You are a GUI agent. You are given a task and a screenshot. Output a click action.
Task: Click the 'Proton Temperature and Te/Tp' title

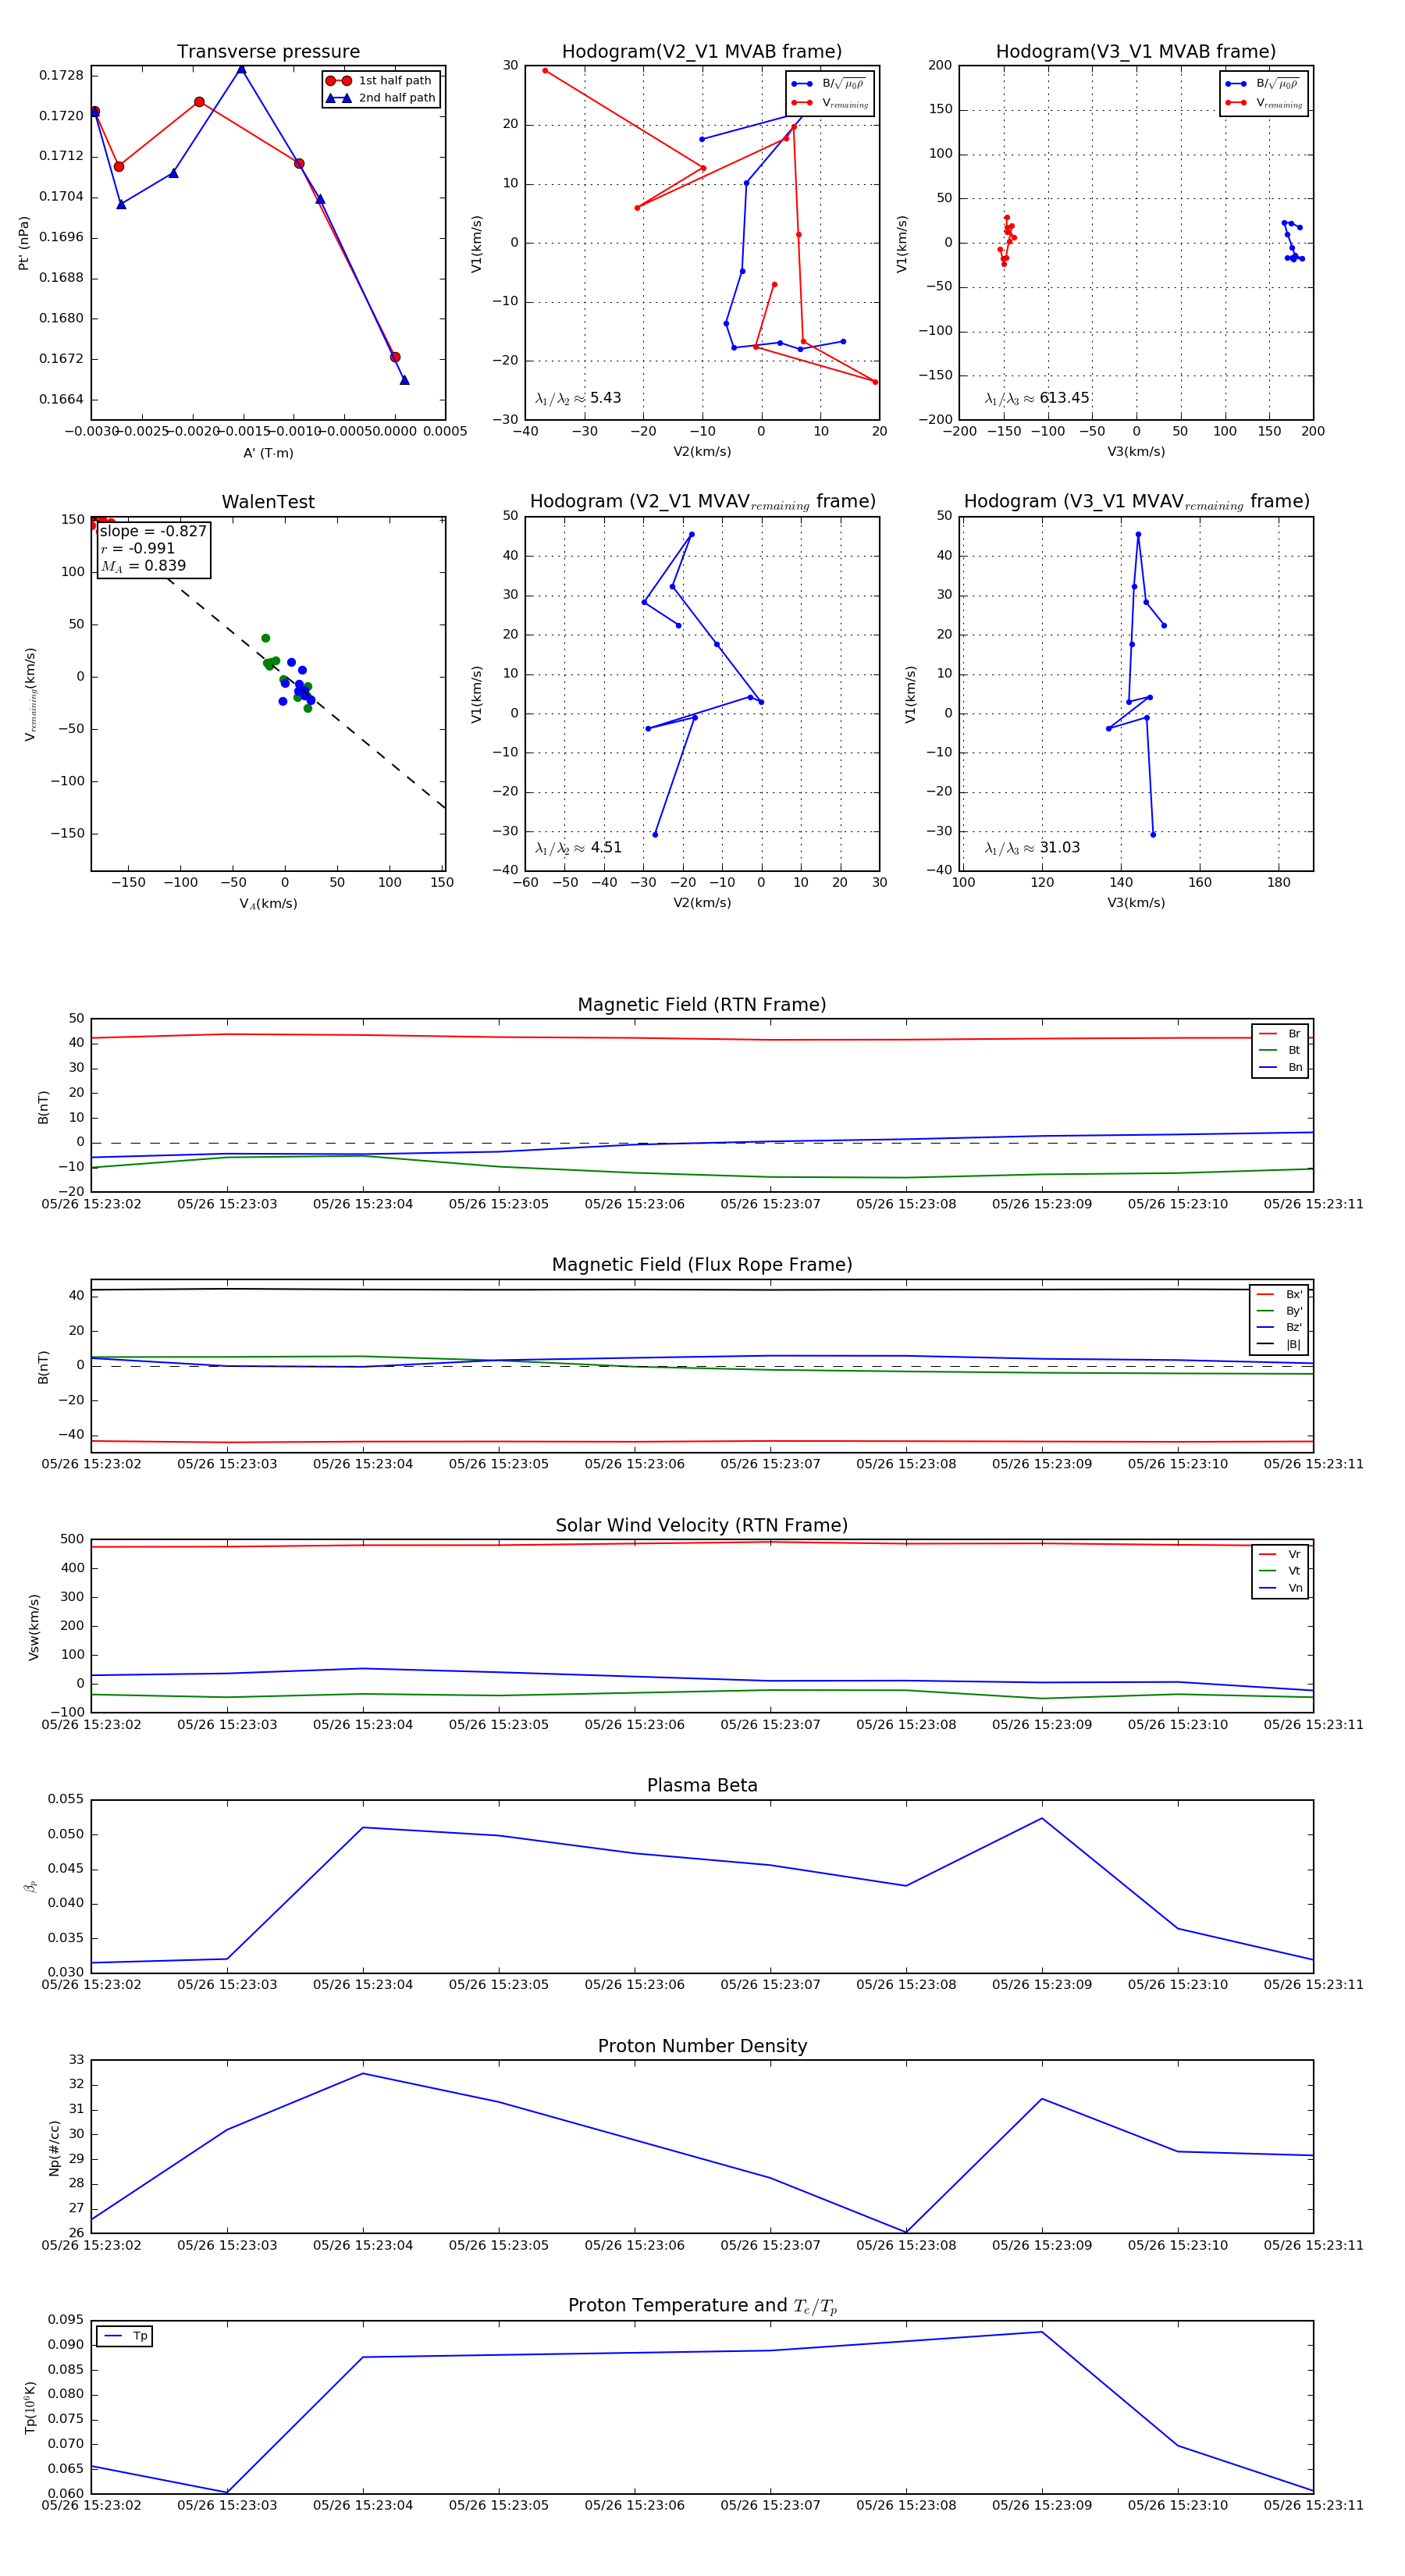[702, 2306]
